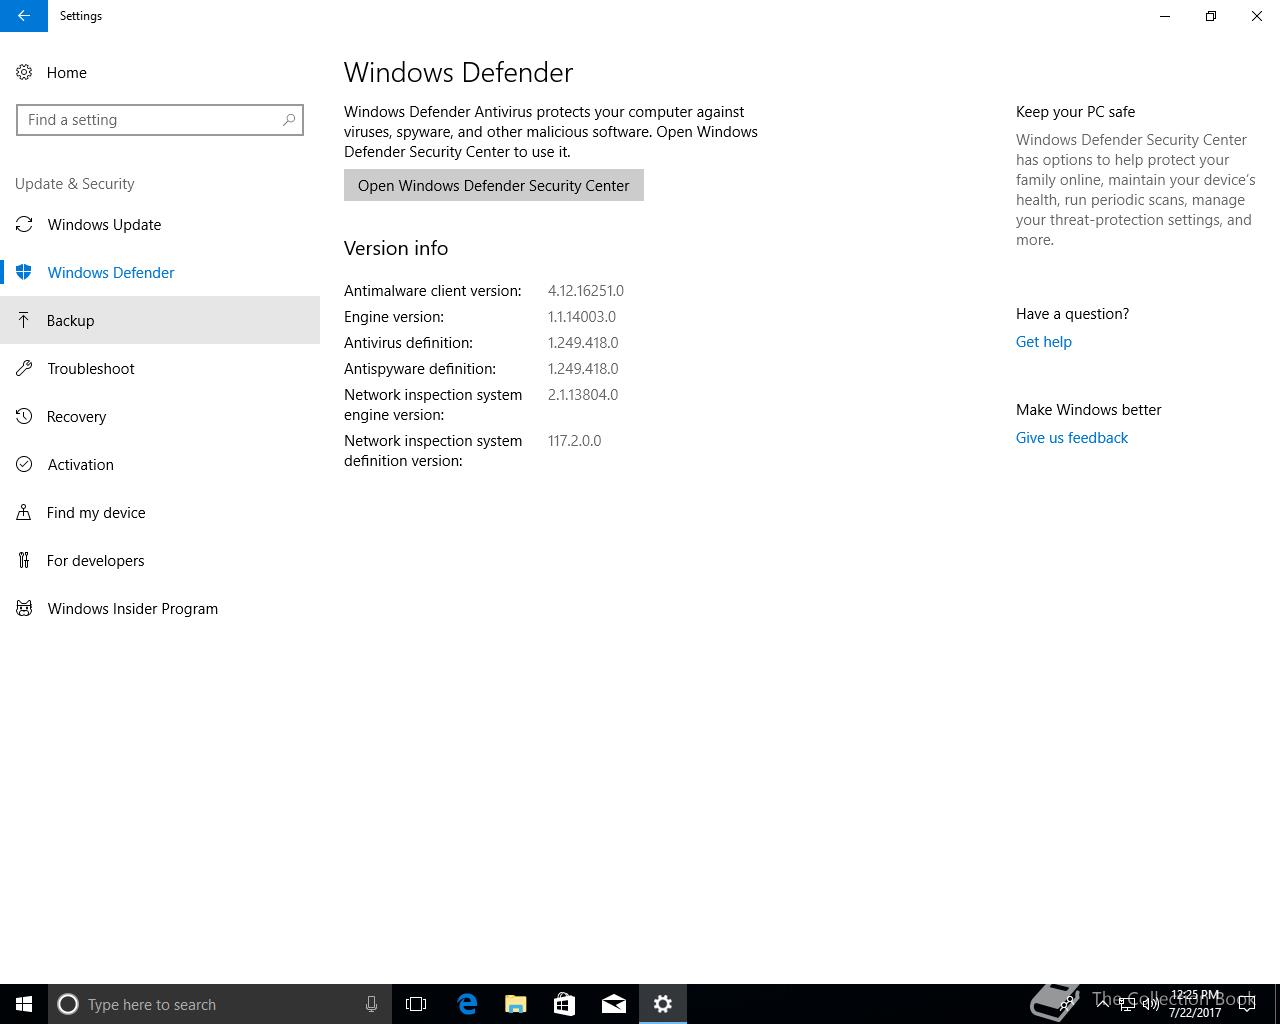
Task: Click the Antispyware definition label
Action: pyautogui.click(x=419, y=369)
